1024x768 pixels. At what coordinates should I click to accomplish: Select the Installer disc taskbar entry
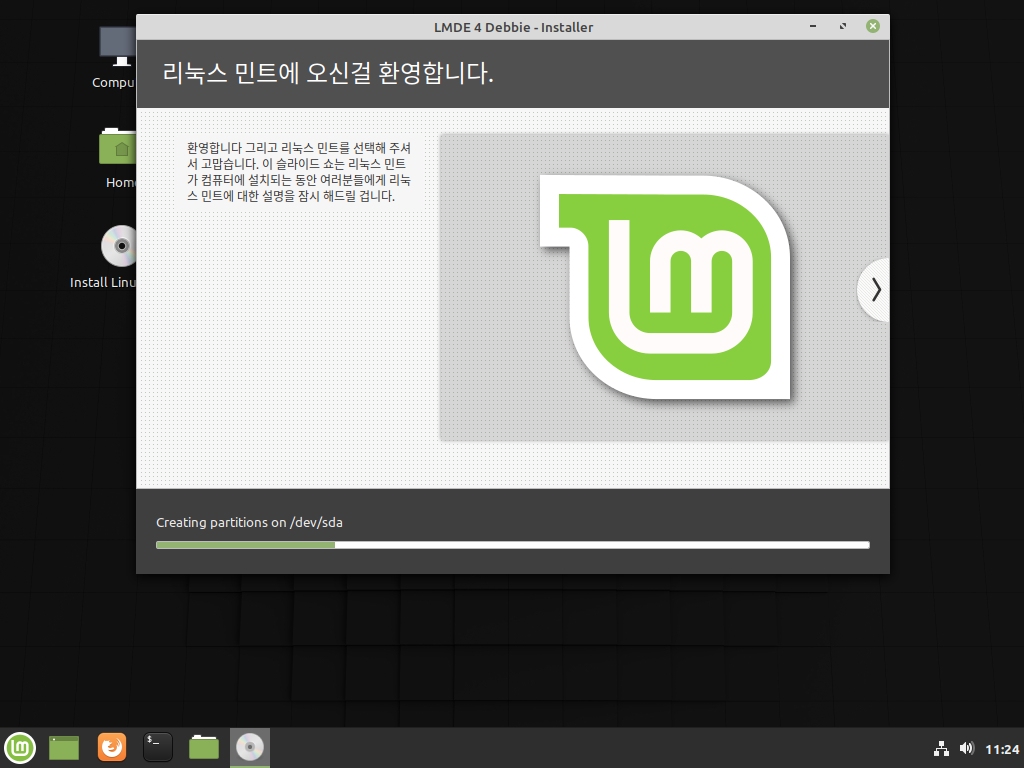[249, 748]
